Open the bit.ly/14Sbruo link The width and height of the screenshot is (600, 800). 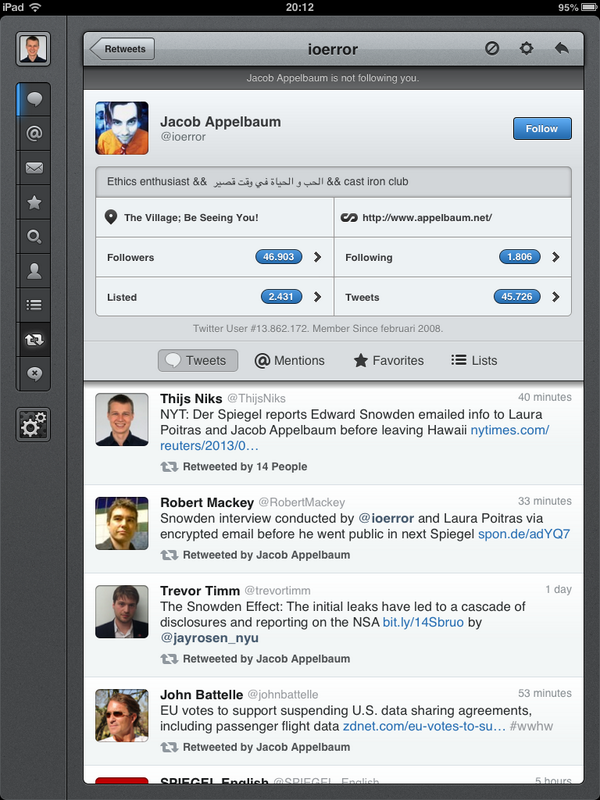(x=423, y=622)
